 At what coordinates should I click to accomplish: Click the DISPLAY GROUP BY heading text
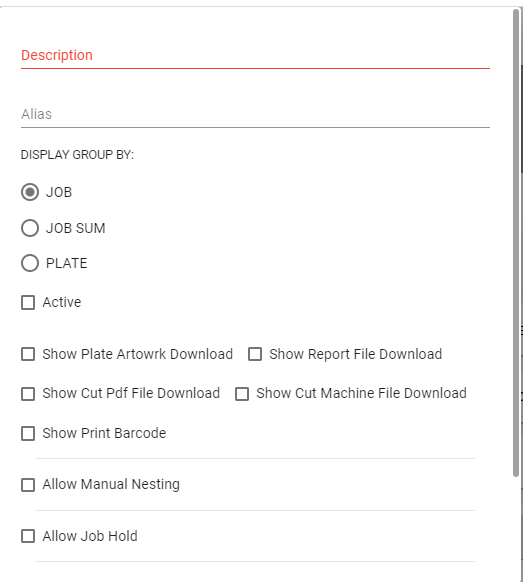77,154
